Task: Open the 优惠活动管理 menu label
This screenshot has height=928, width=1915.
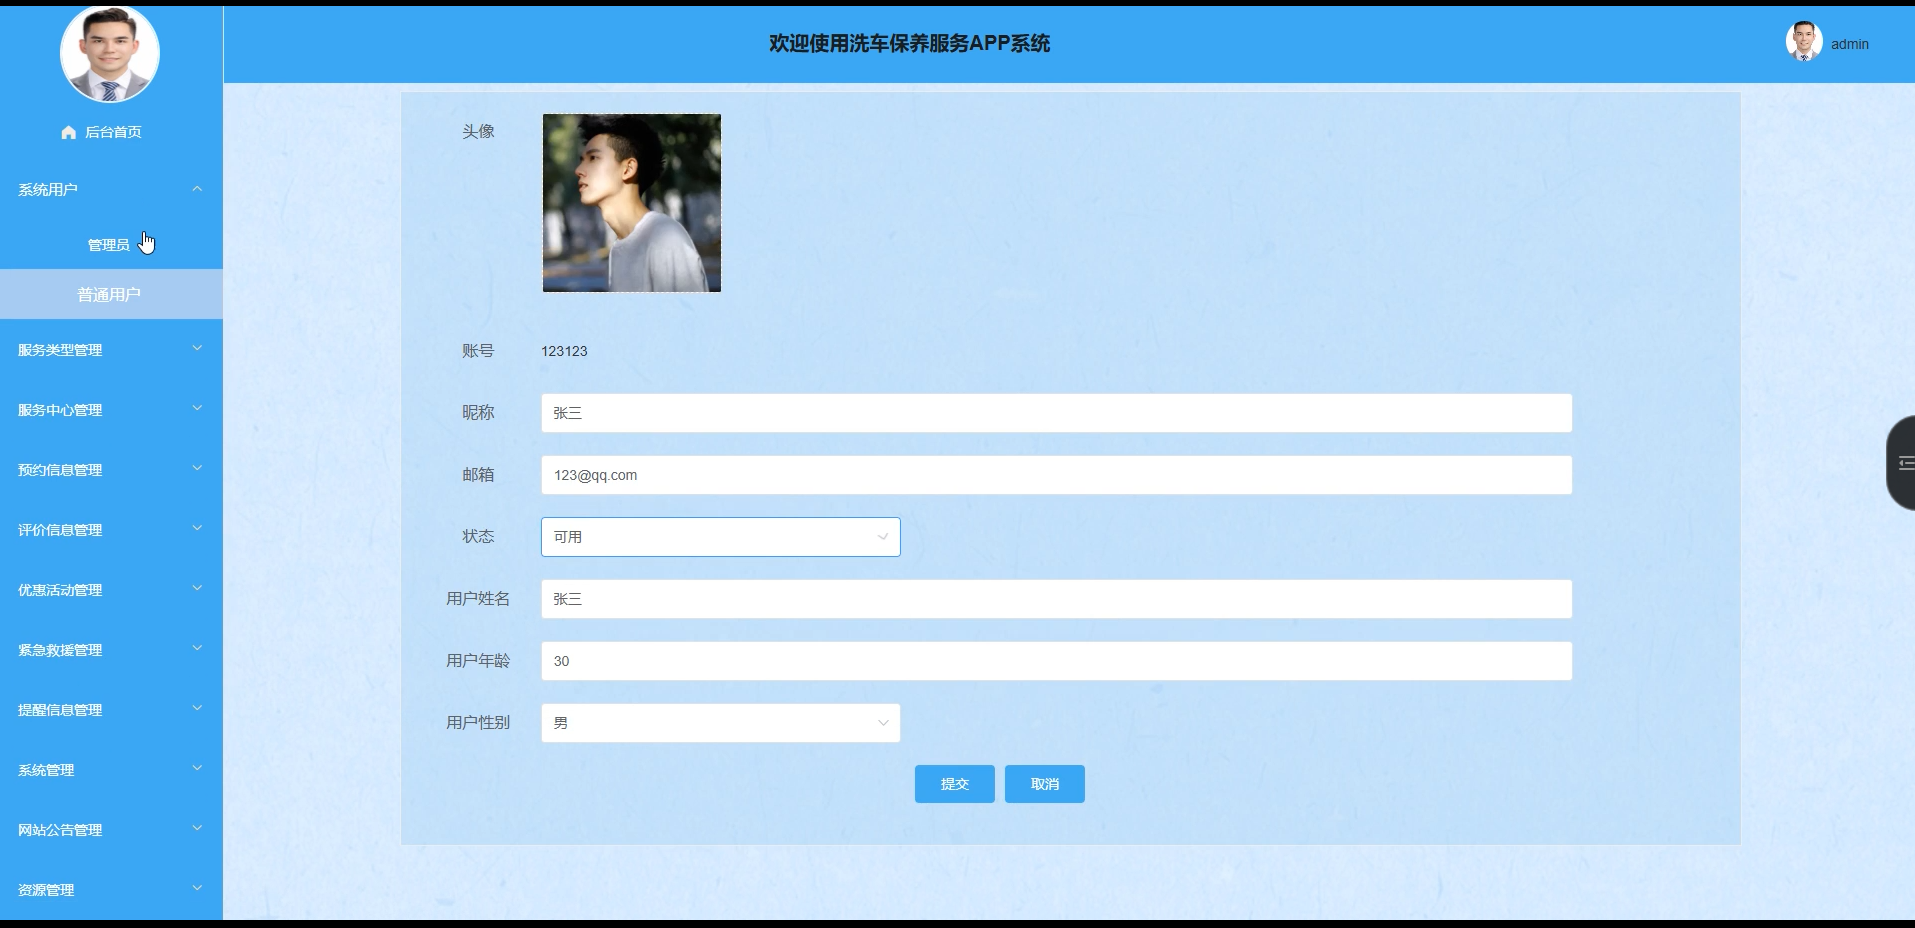Action: 60,590
